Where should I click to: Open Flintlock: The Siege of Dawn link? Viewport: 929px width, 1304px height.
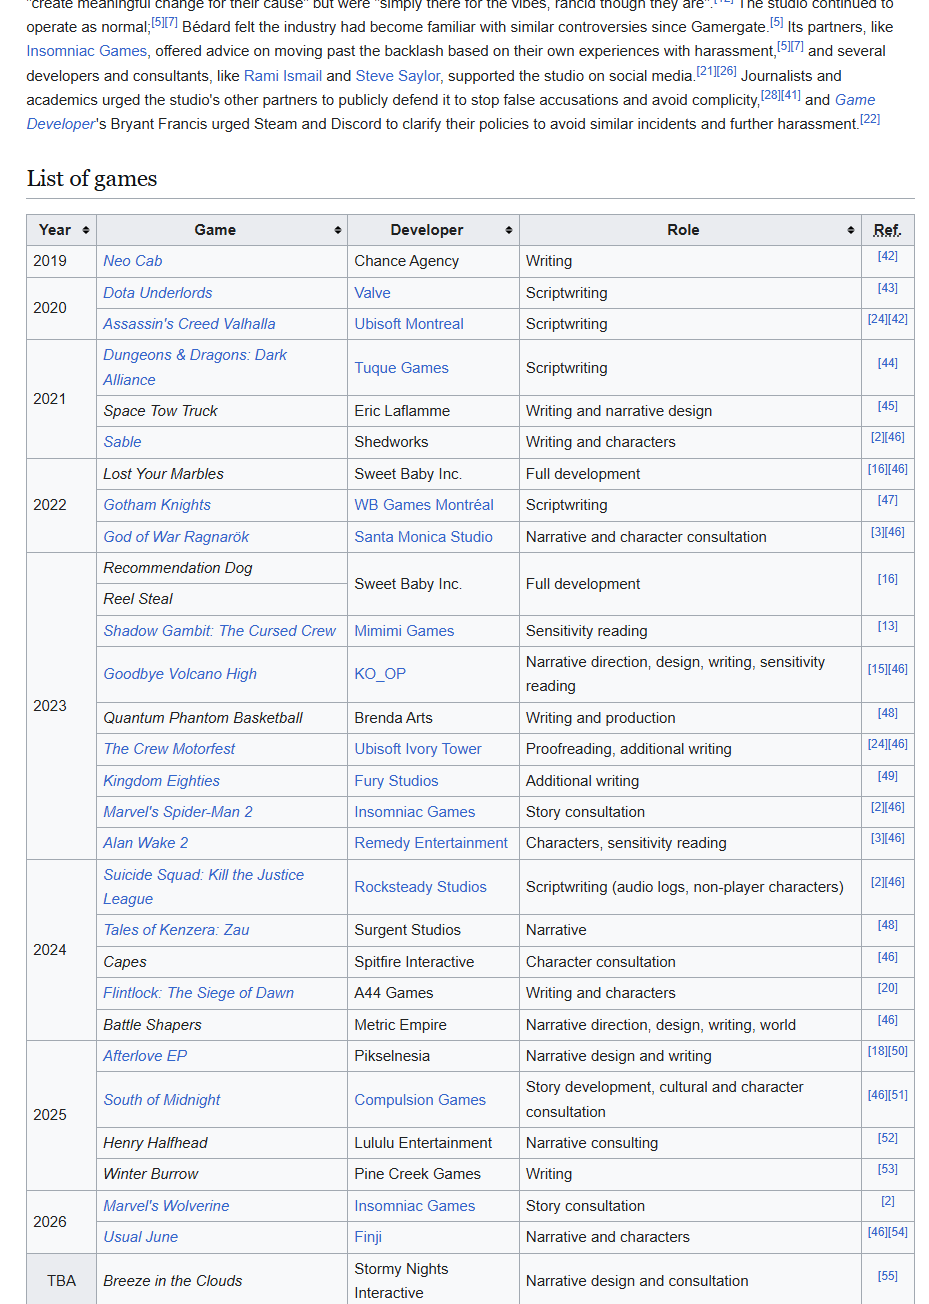click(x=198, y=993)
